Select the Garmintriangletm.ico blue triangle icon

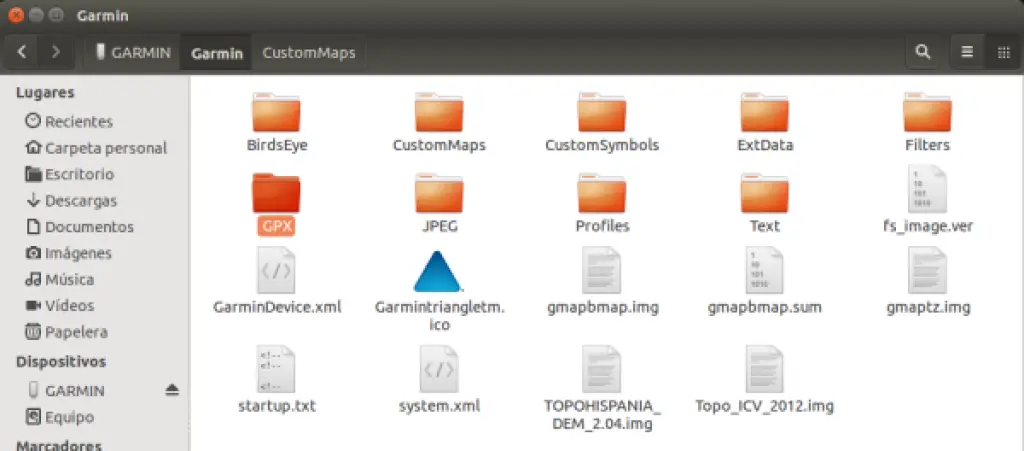tap(438, 272)
